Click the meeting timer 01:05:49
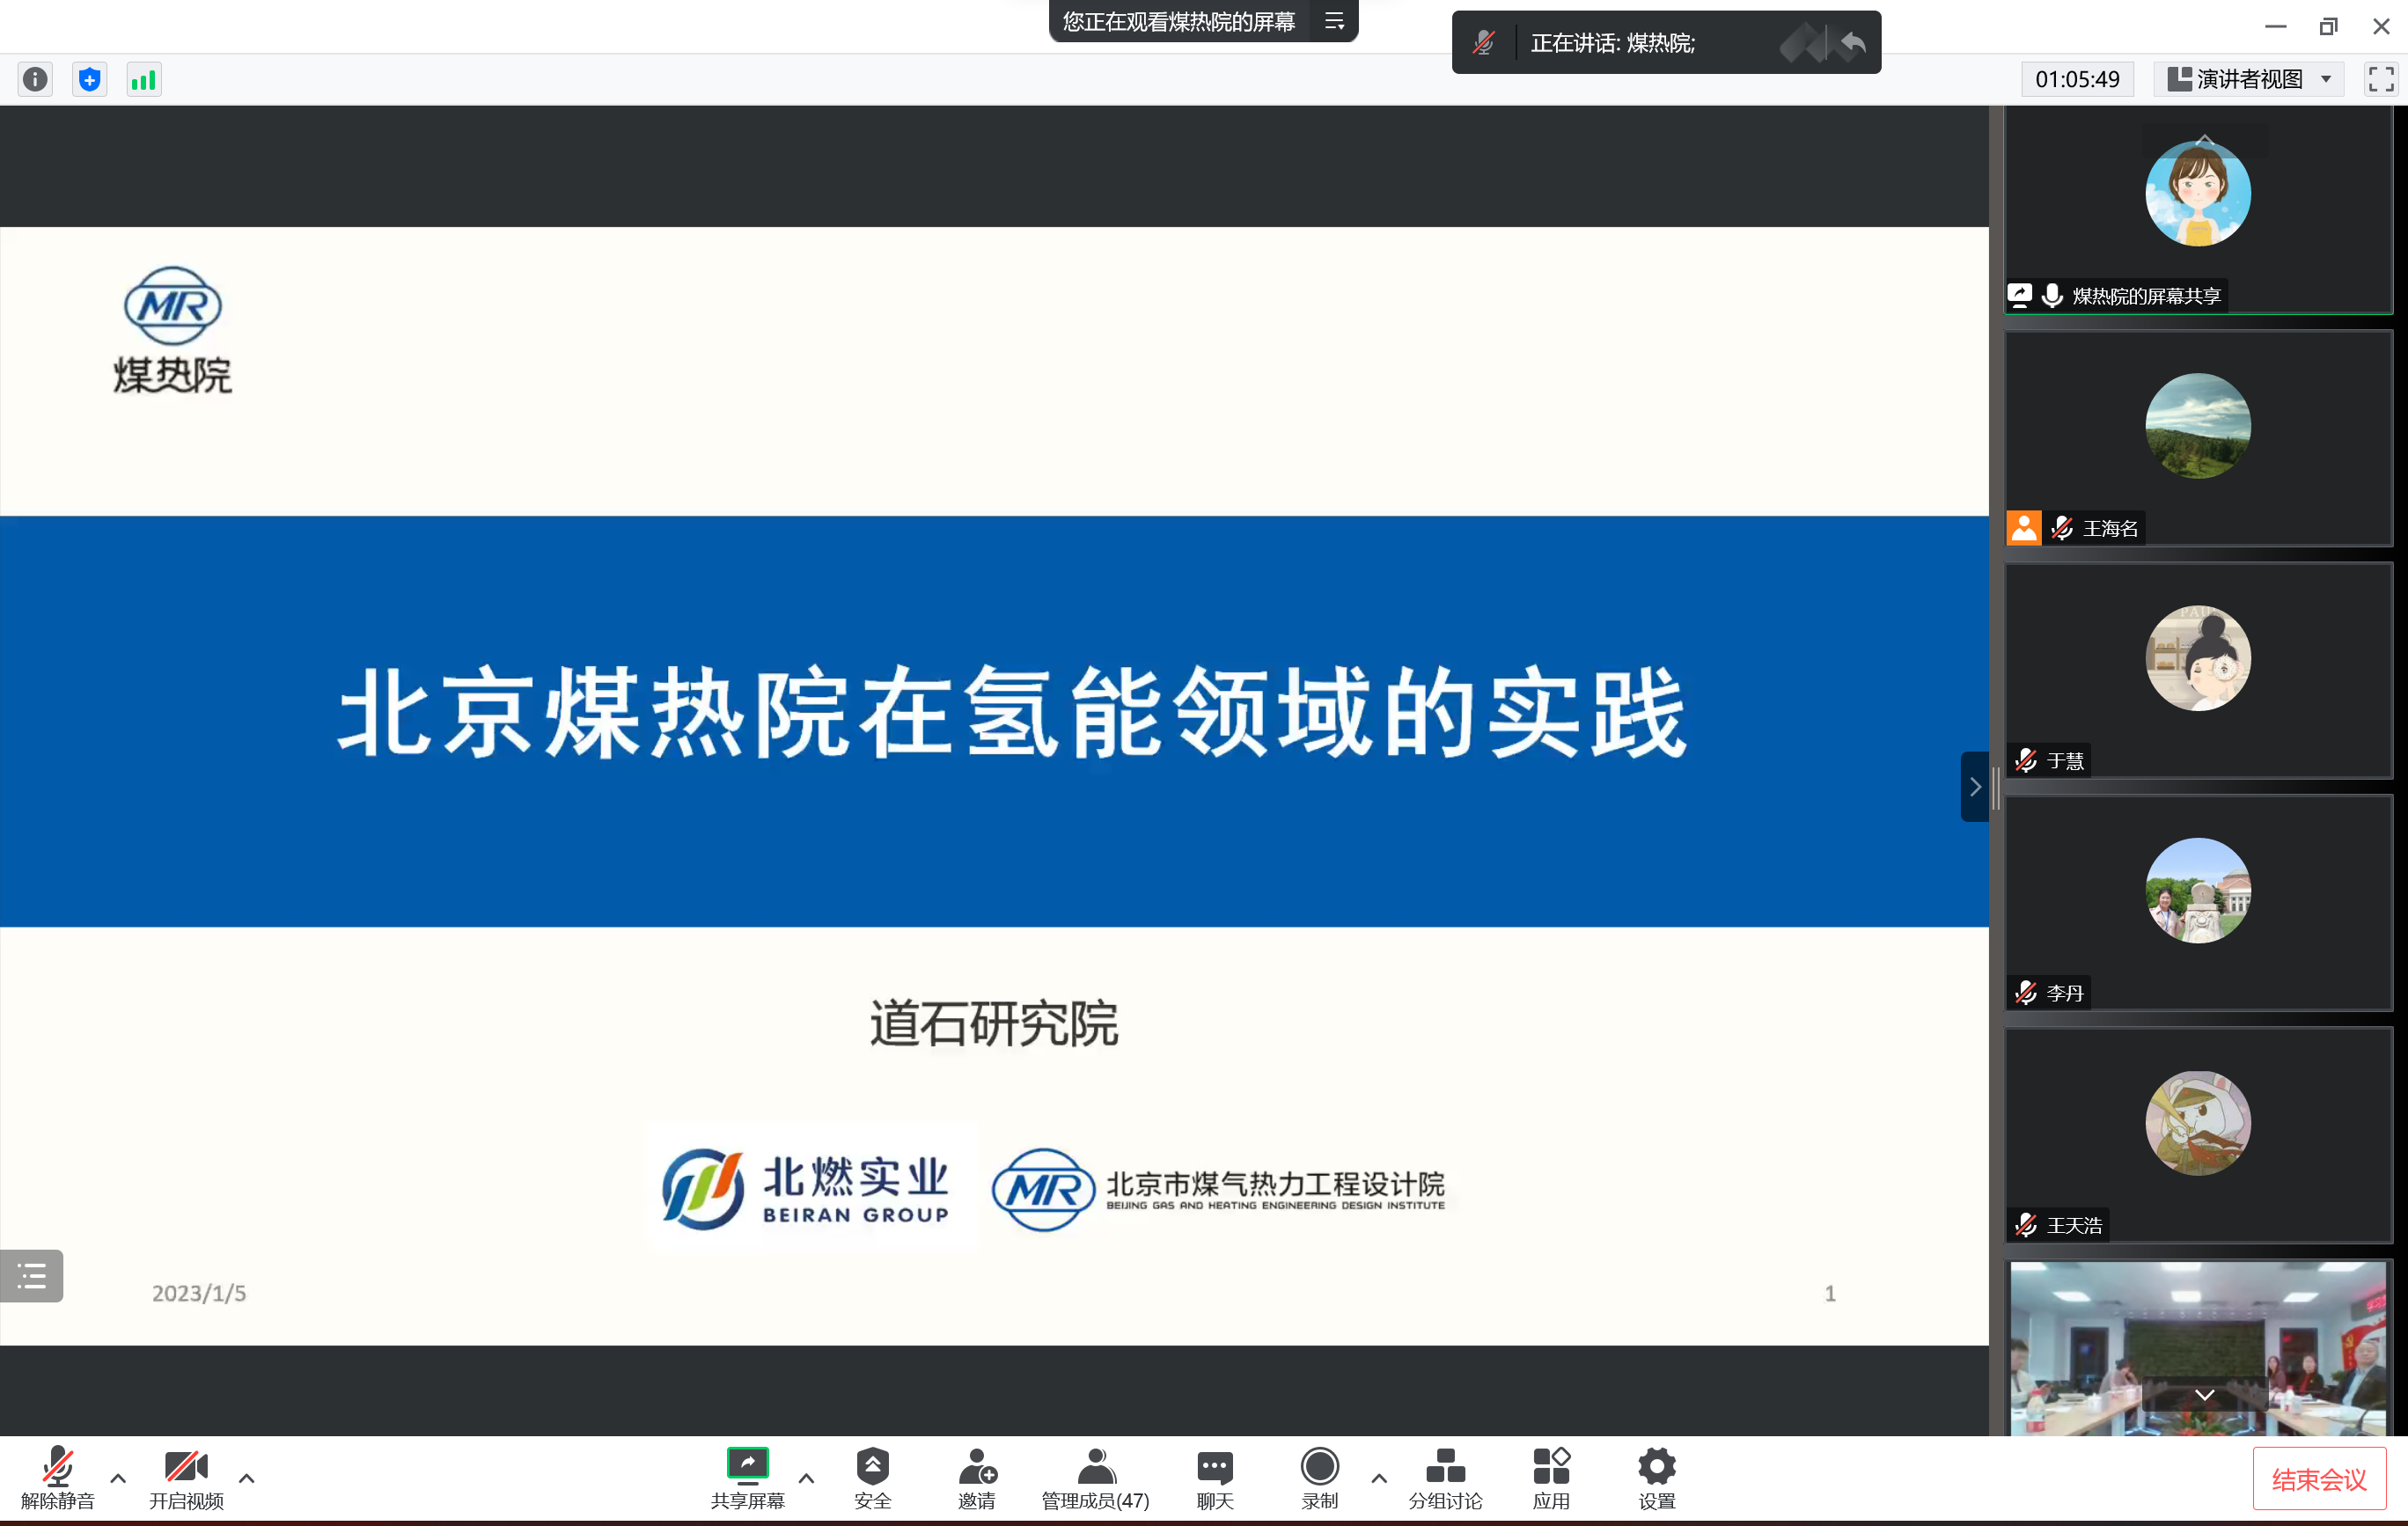2408x1526 pixels. coord(2078,79)
